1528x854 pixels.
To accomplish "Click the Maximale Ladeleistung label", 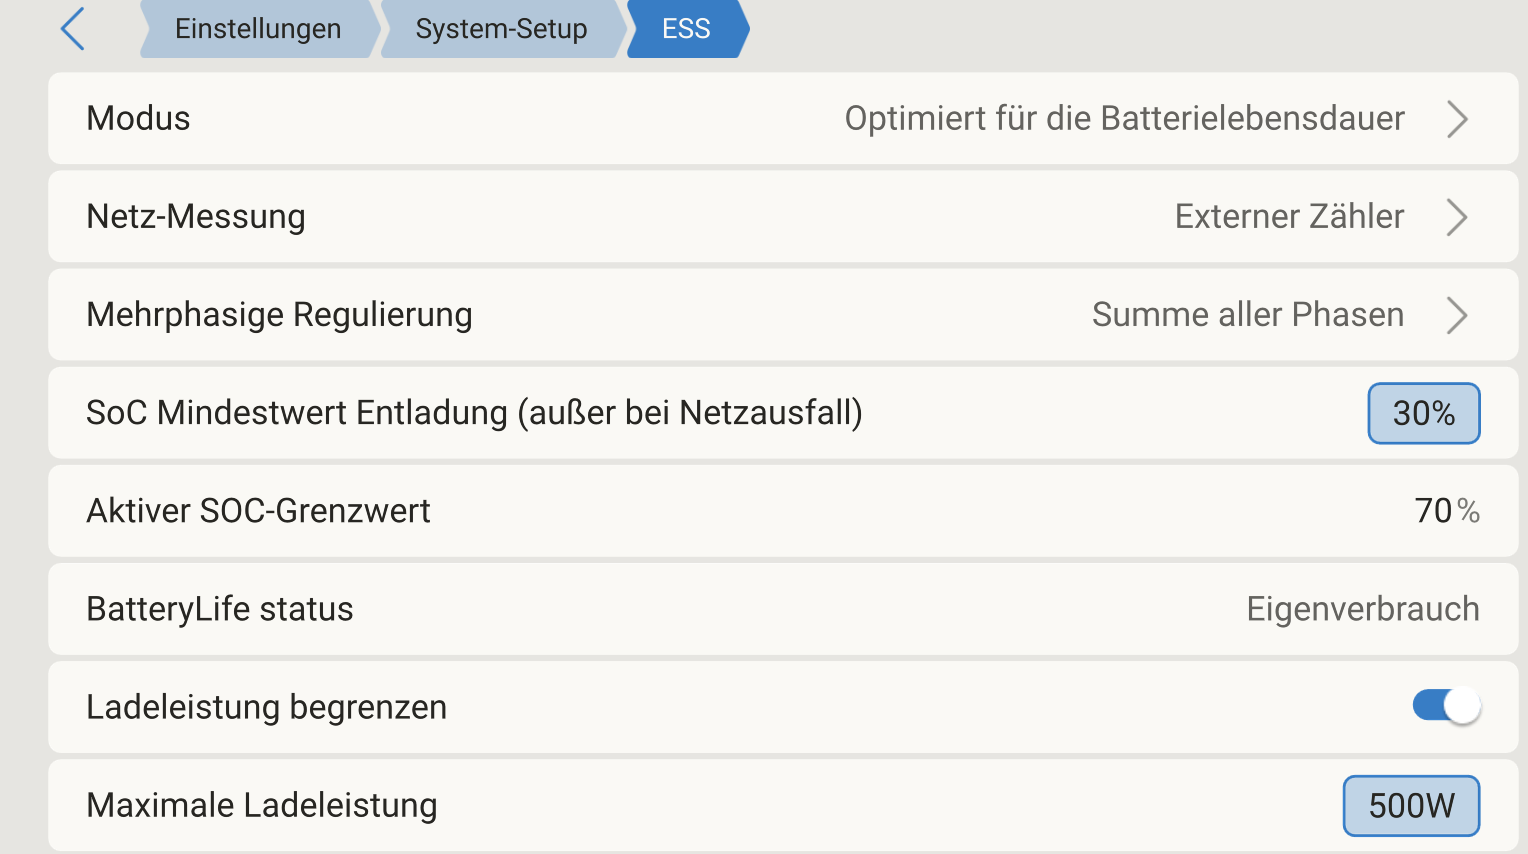I will [262, 805].
